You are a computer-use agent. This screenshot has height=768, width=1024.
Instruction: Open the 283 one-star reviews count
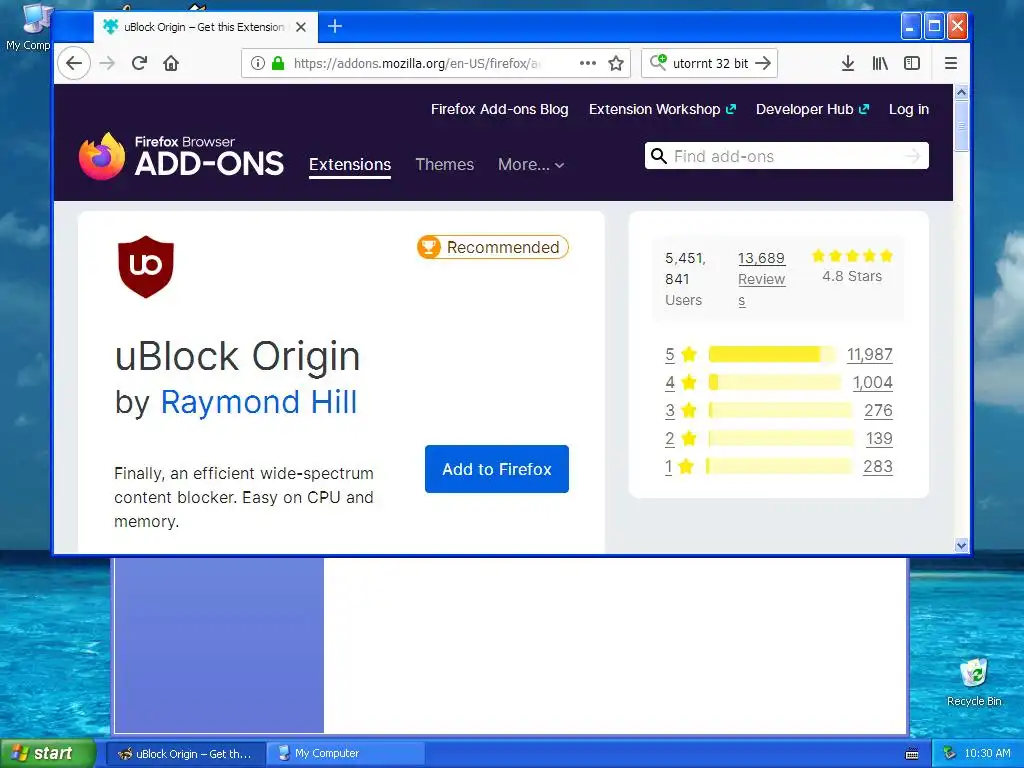click(x=878, y=467)
